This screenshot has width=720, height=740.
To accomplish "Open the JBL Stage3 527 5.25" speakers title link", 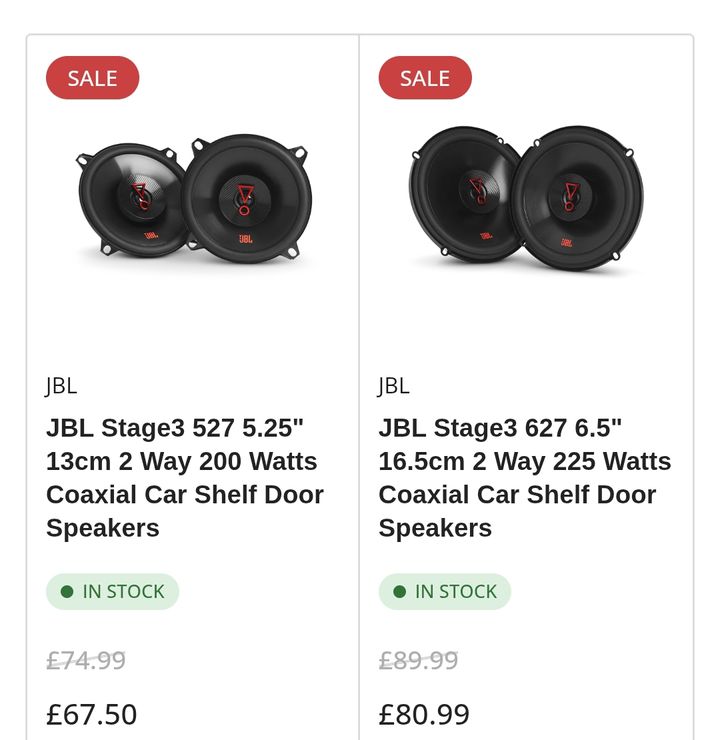I will point(184,478).
